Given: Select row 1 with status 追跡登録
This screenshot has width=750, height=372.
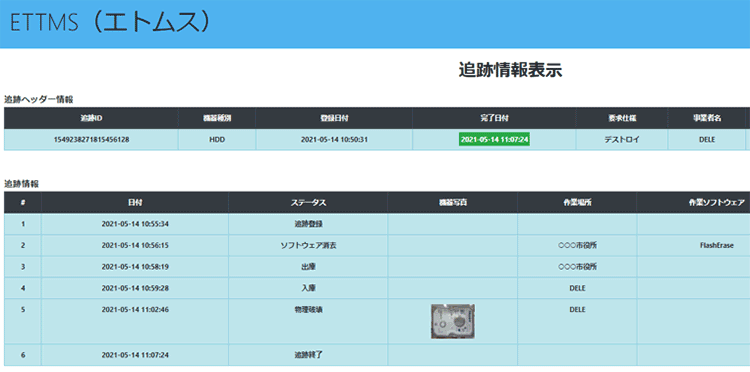Looking at the screenshot, I should [377, 224].
